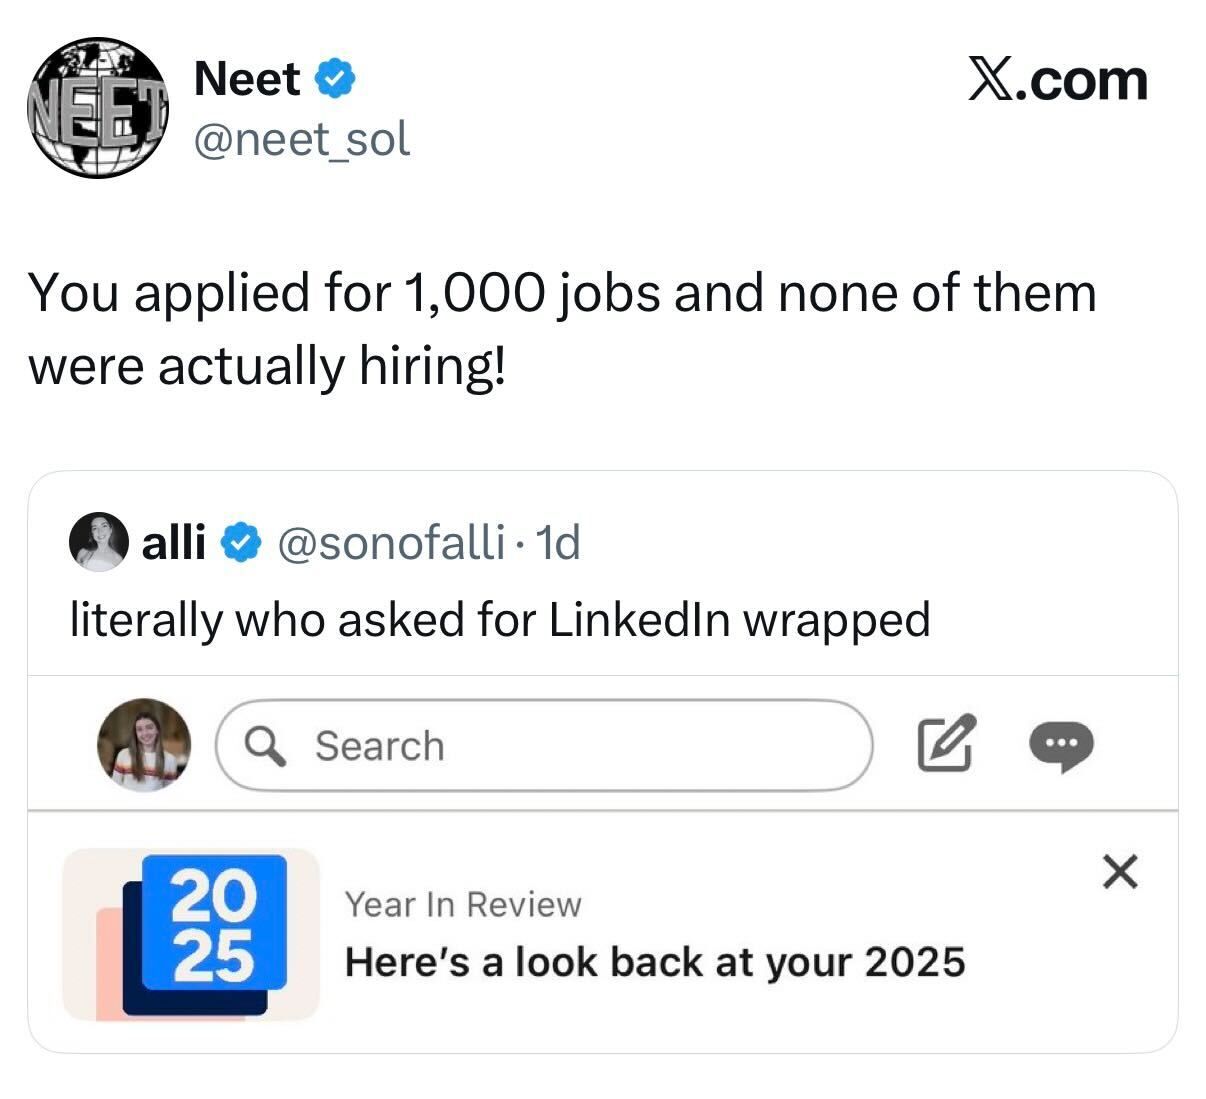1206x1099 pixels.
Task: Click the magnifying glass search icon
Action: pyautogui.click(x=265, y=745)
